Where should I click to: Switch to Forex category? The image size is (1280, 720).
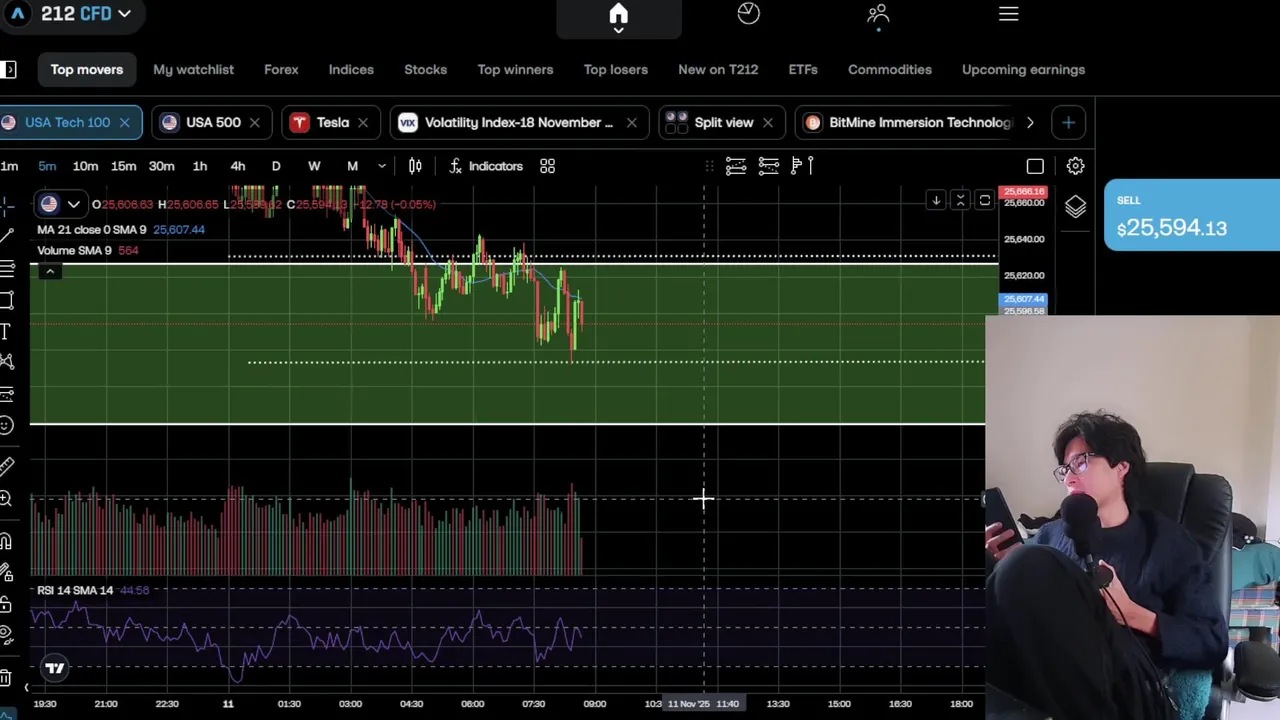[281, 70]
